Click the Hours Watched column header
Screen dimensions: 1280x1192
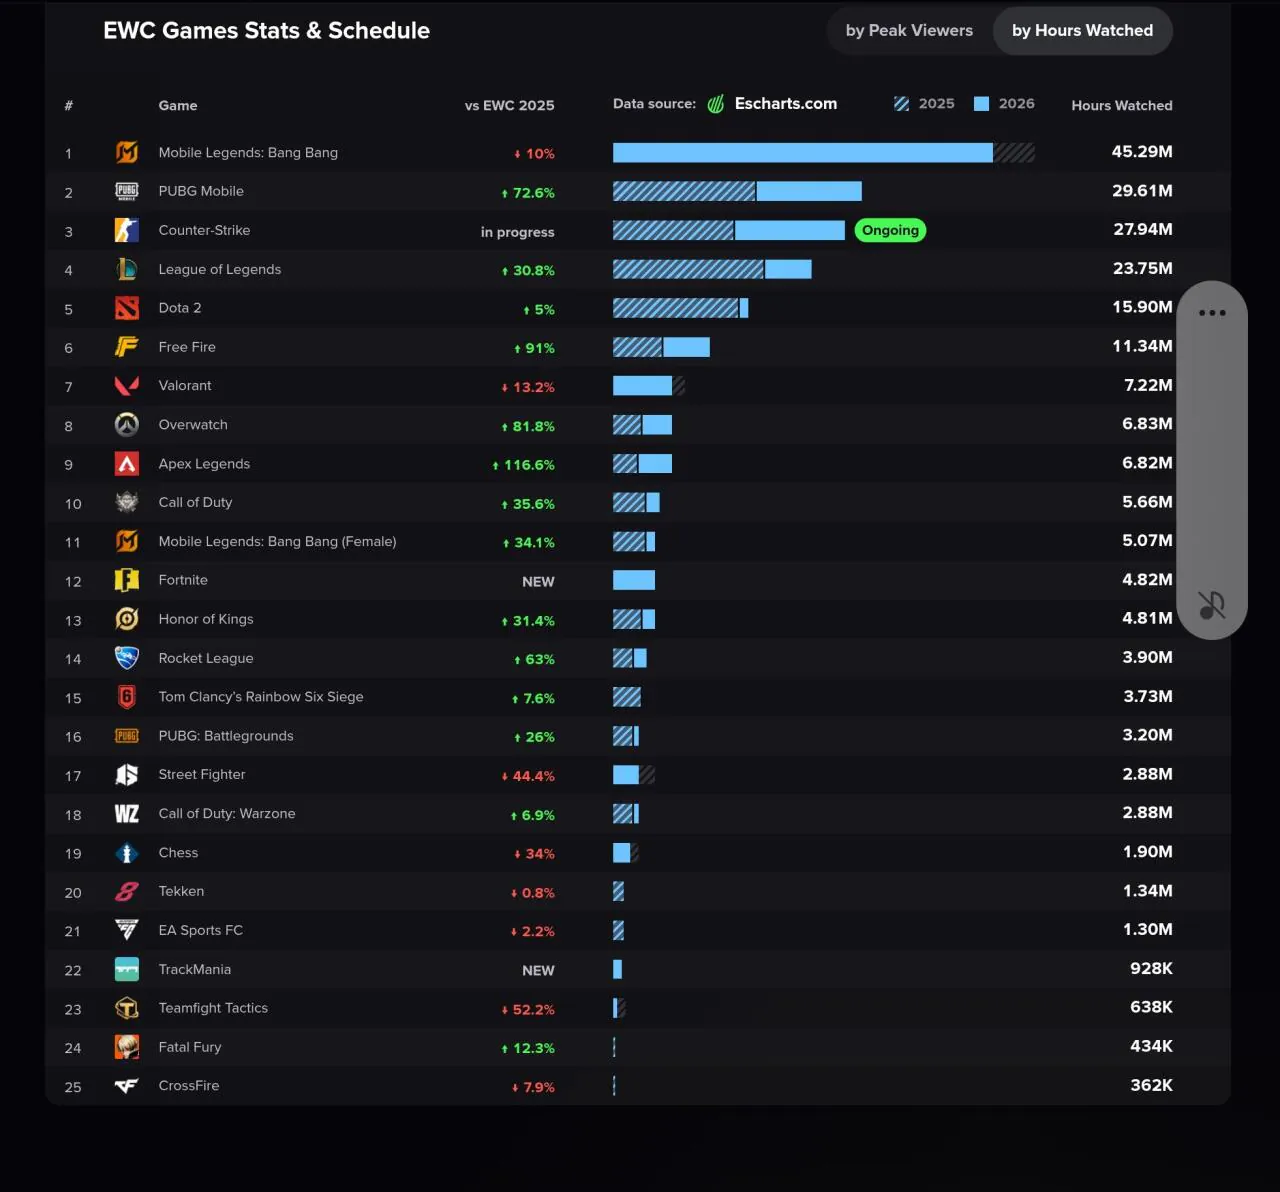pos(1122,106)
